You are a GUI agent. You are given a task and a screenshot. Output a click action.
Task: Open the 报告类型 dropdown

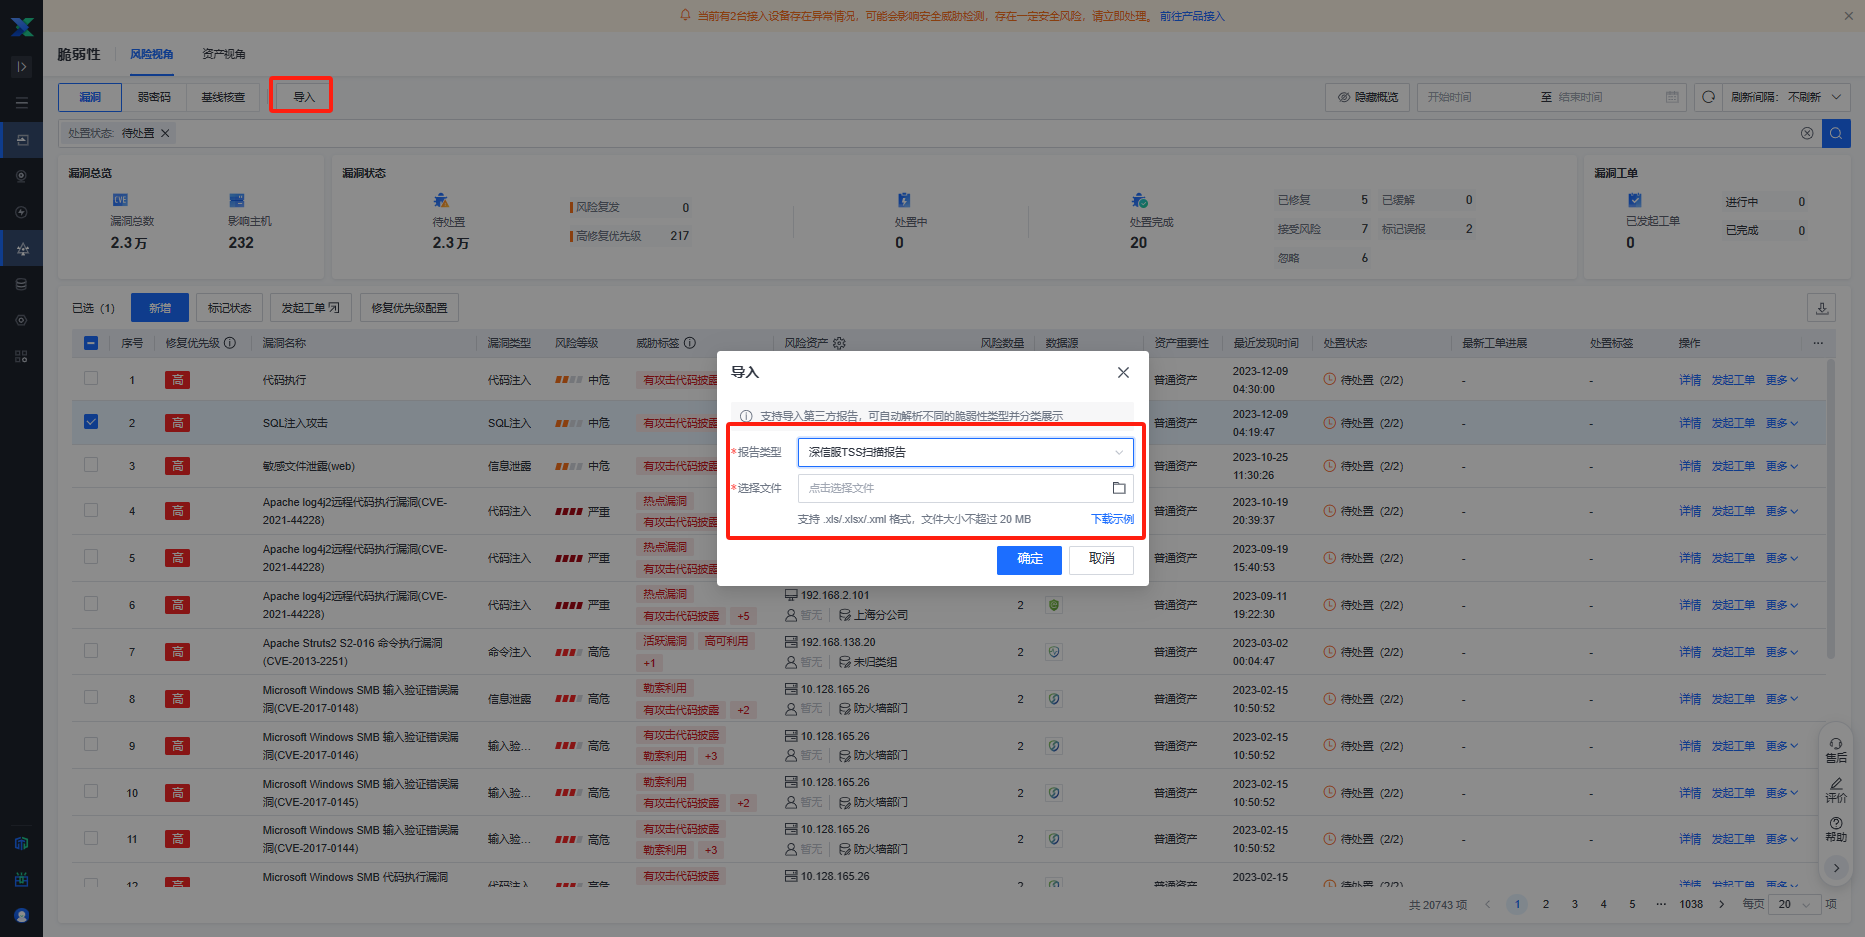pyautogui.click(x=965, y=452)
